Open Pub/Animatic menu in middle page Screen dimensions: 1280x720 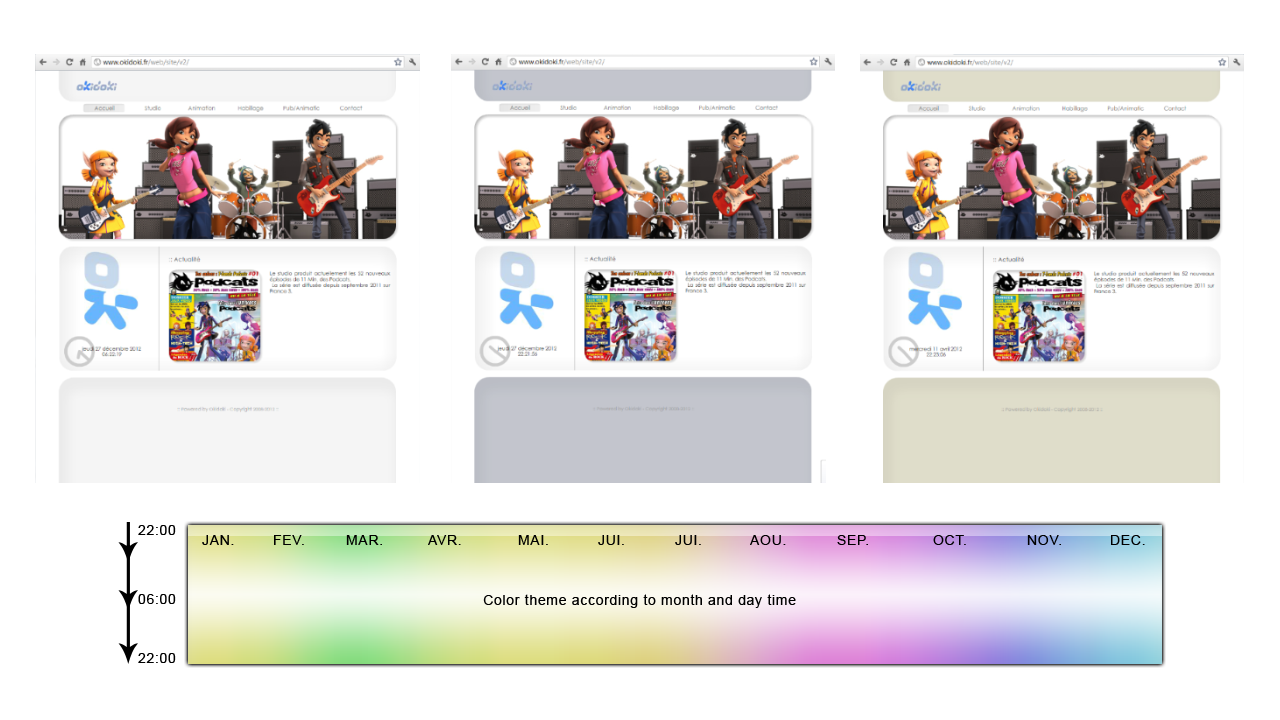point(717,108)
